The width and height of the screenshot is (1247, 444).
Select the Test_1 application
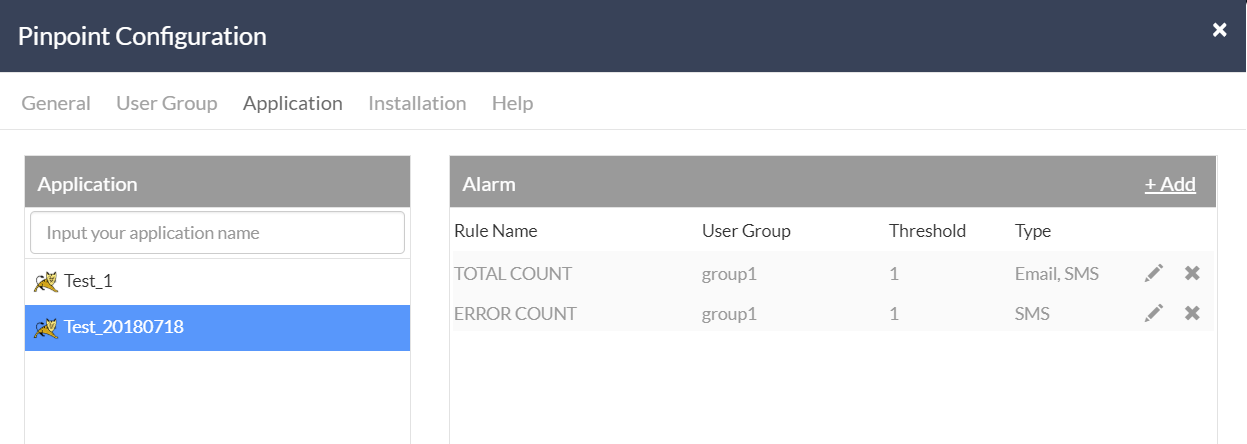click(217, 281)
